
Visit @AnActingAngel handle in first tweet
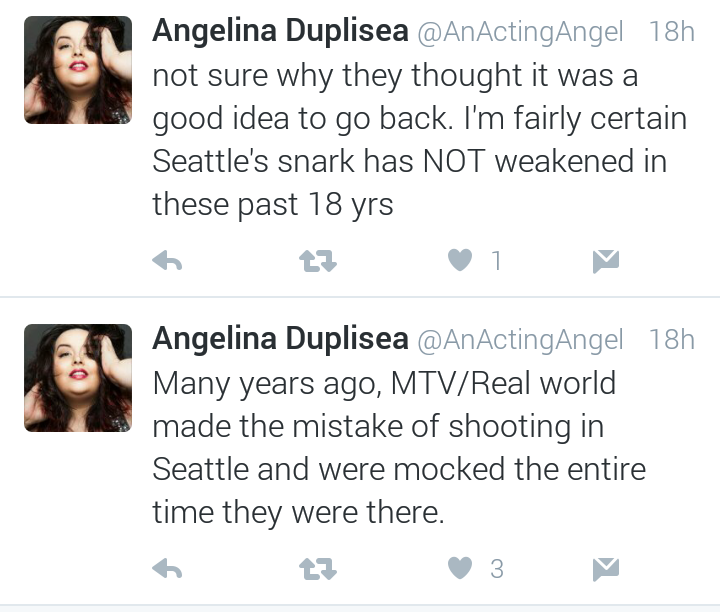point(520,32)
